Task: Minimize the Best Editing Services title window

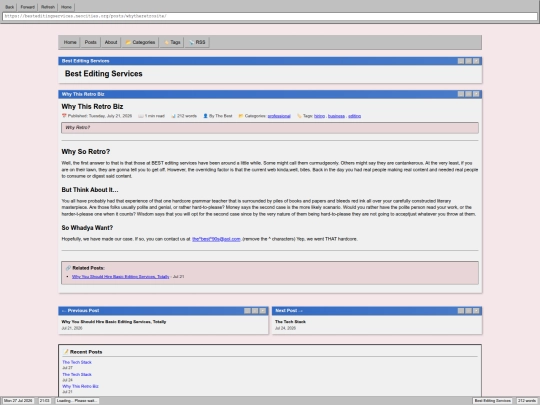Action: click(461, 61)
